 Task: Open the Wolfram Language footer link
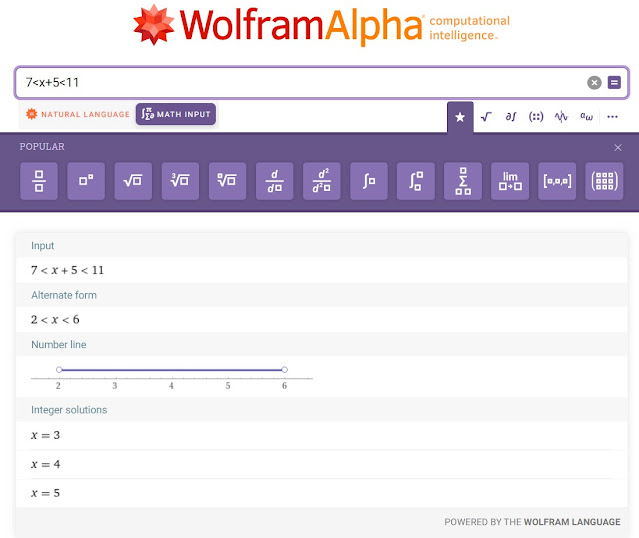point(572,522)
